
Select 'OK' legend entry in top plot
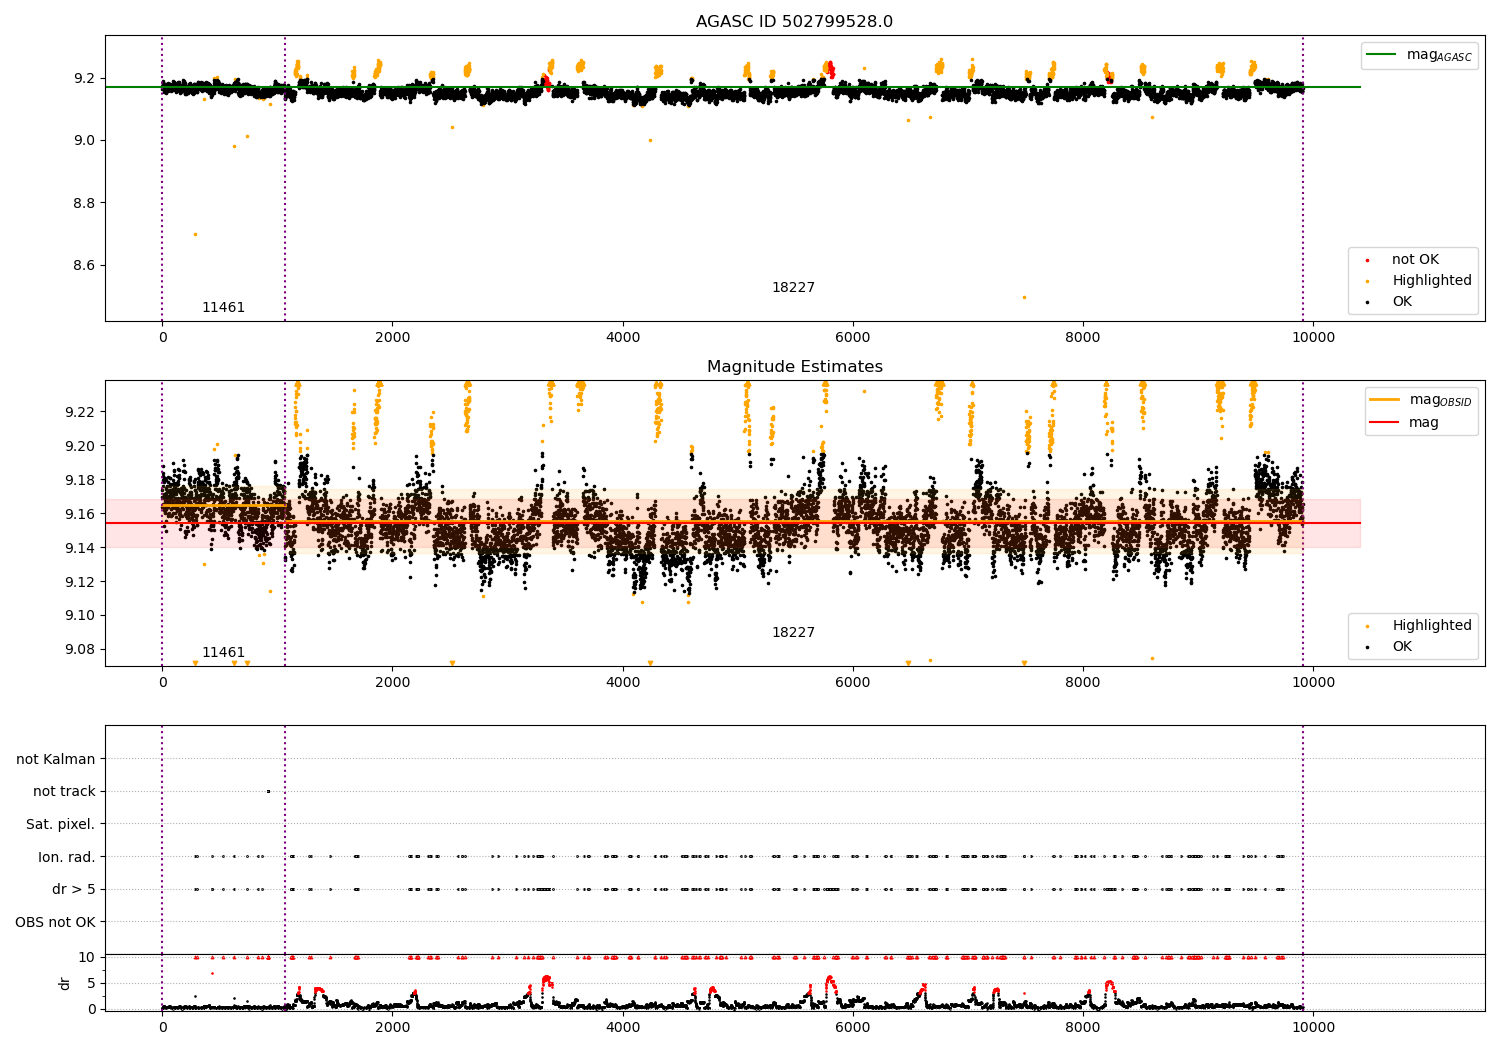coord(1402,302)
